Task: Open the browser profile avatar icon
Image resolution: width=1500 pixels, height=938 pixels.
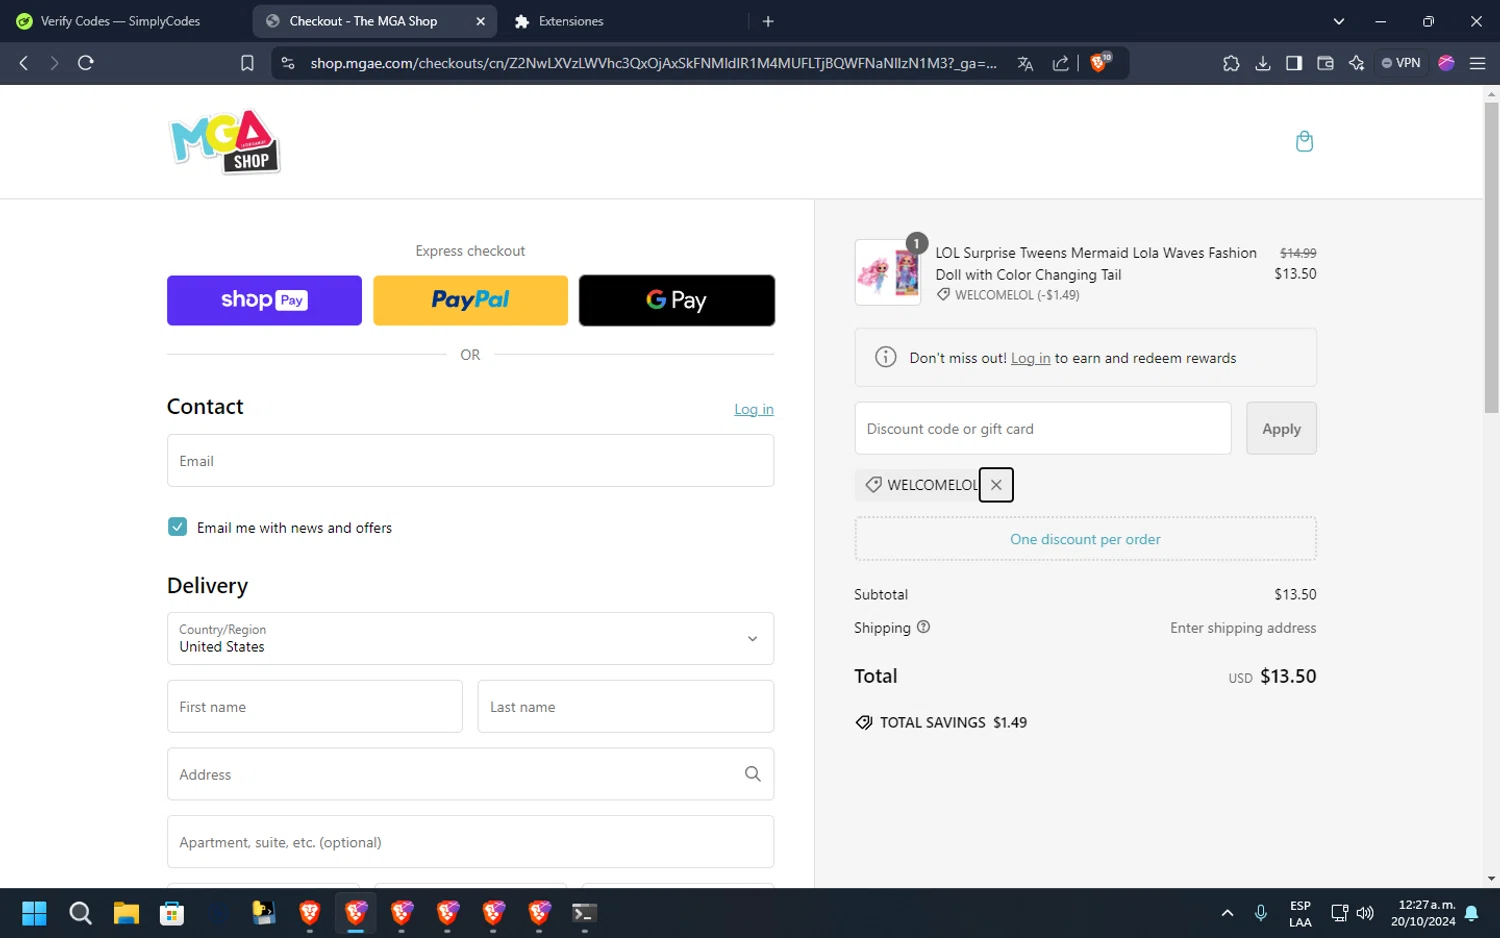Action: [1446, 63]
